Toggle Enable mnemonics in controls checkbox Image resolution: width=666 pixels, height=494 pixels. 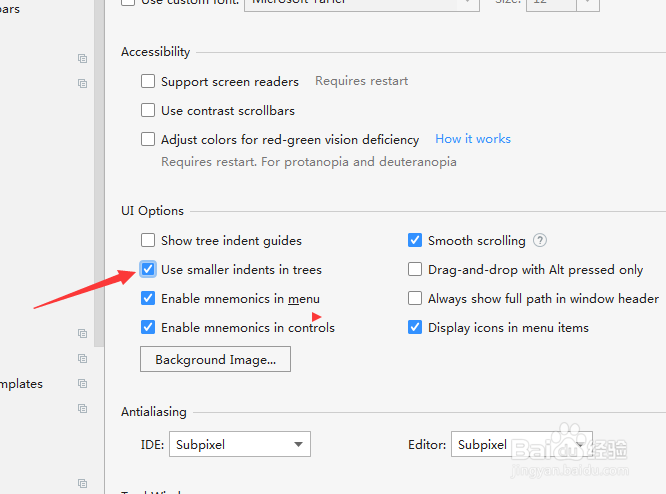[148, 327]
